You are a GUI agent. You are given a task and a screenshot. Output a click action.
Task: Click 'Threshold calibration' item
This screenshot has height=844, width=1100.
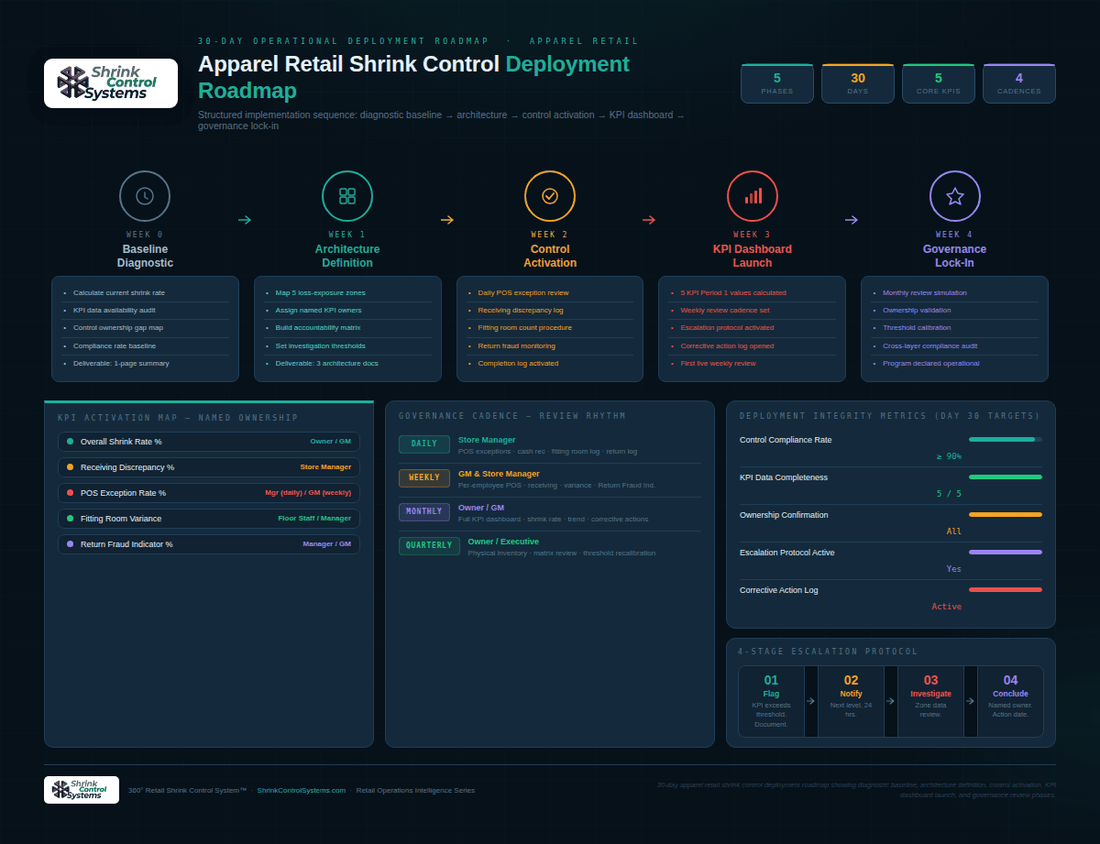[916, 328]
